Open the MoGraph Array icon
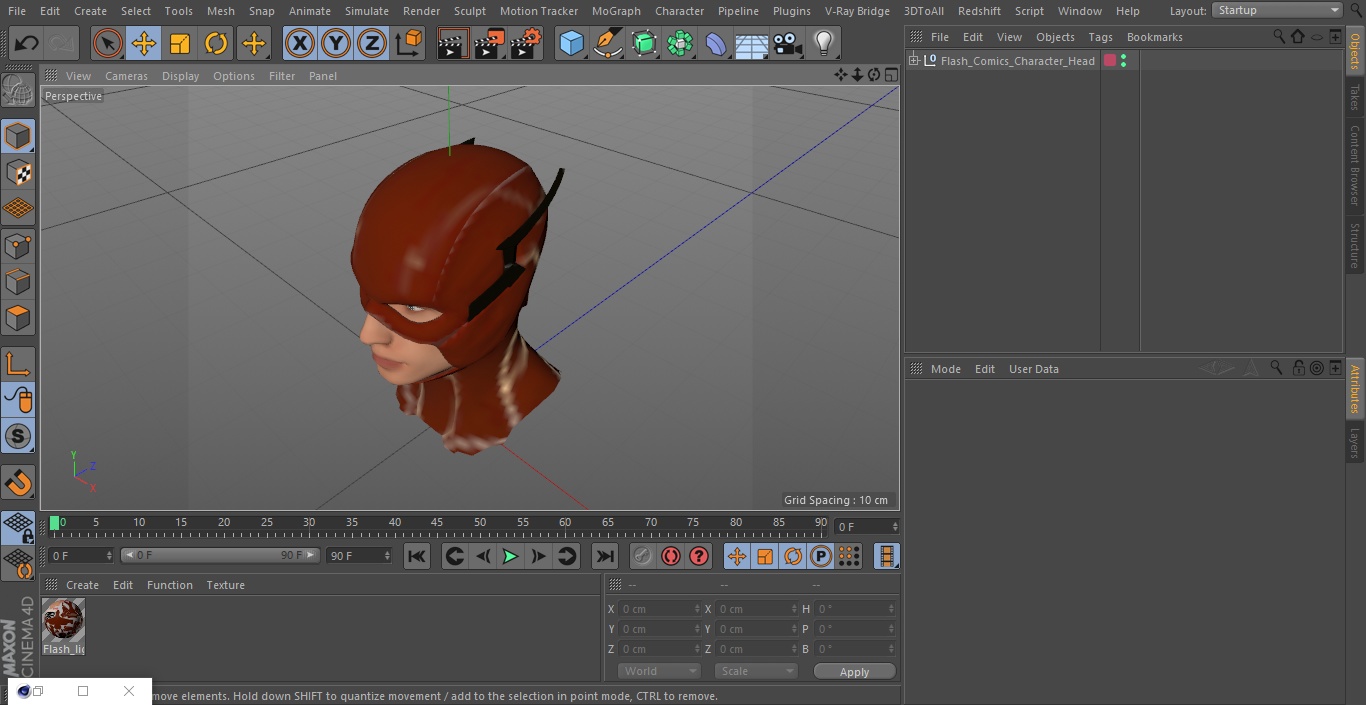The width and height of the screenshot is (1366, 705). 680,43
